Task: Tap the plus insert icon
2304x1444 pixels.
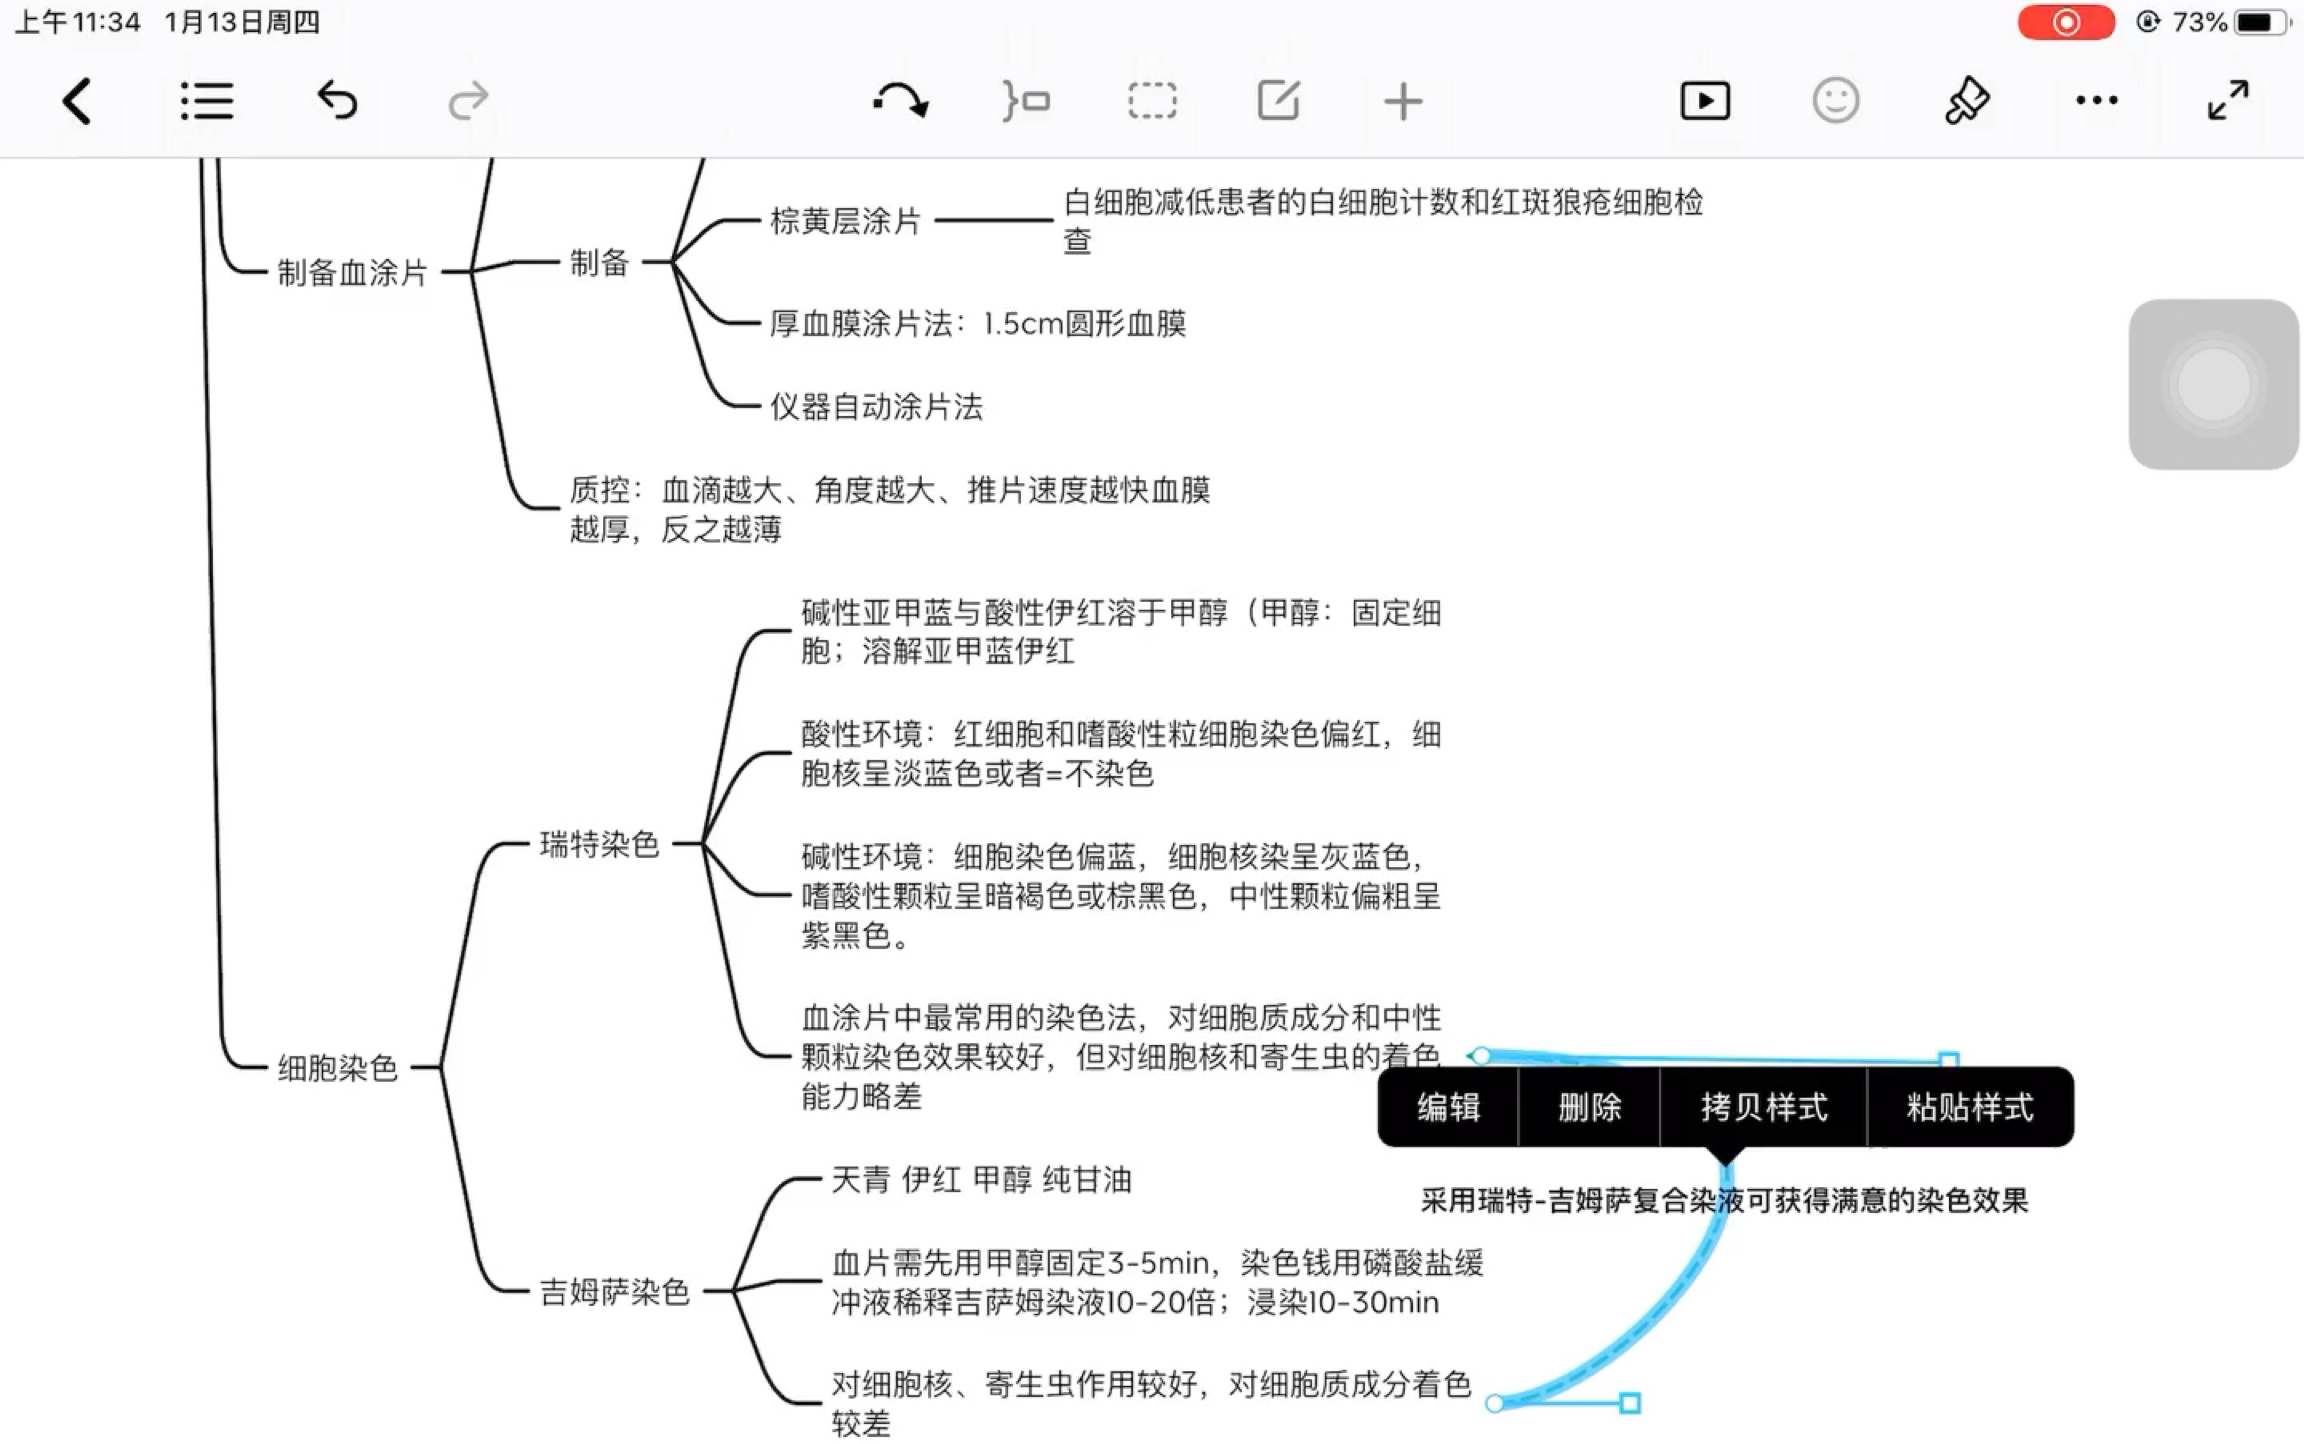Action: click(x=1403, y=101)
